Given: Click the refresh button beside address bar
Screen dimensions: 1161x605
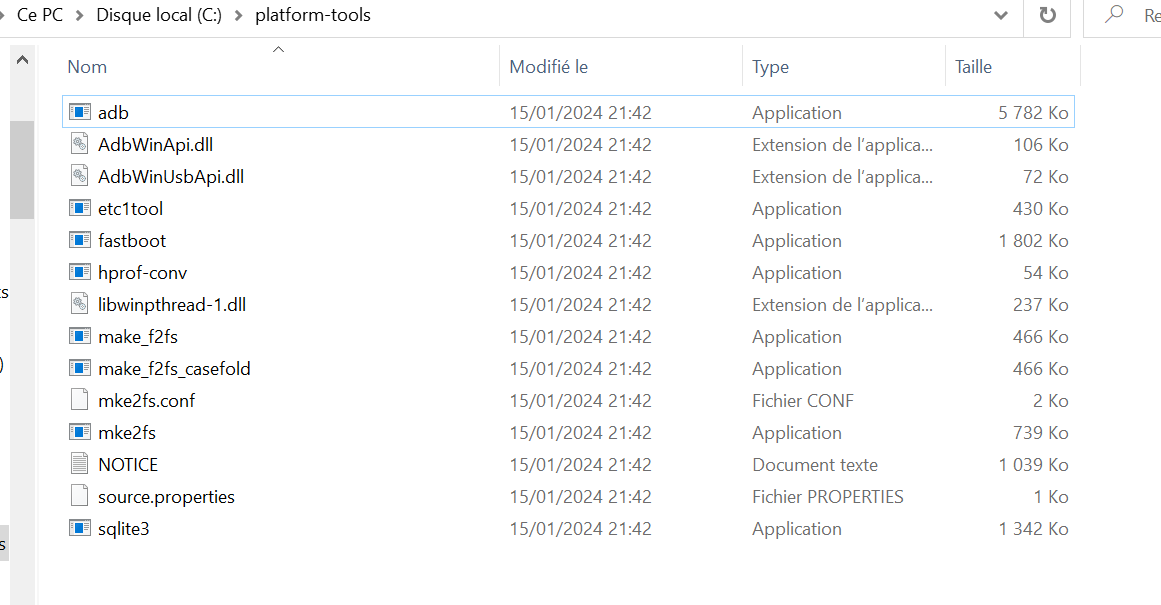Looking at the screenshot, I should point(1047,16).
